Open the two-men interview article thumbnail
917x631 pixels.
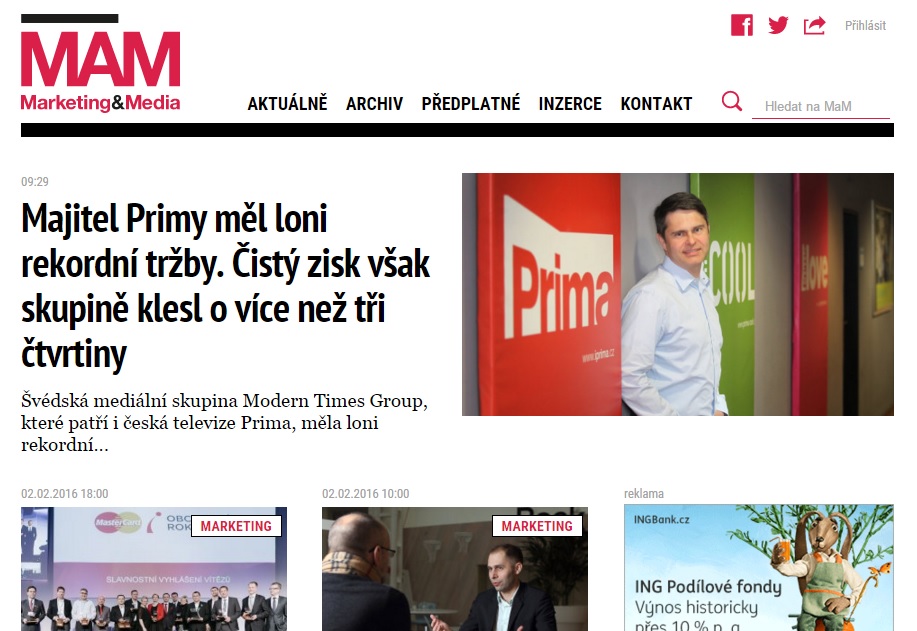(x=455, y=569)
